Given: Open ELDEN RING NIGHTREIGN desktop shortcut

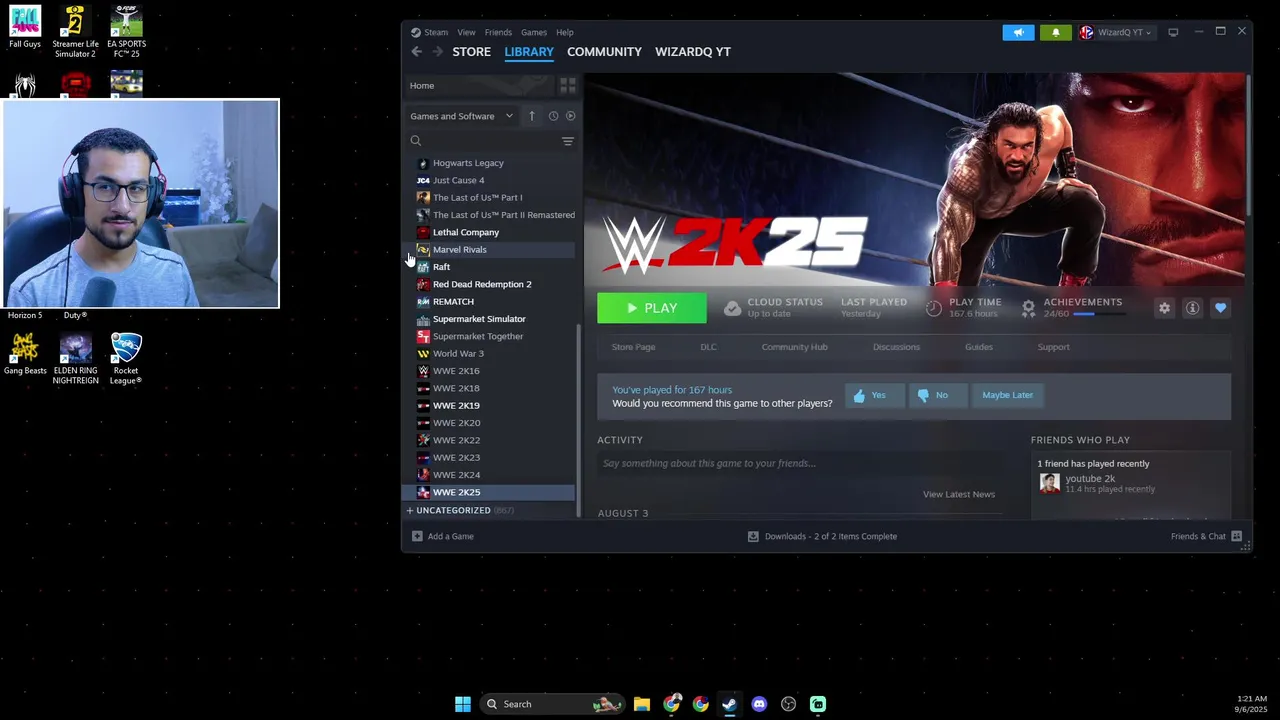Looking at the screenshot, I should coord(76,359).
